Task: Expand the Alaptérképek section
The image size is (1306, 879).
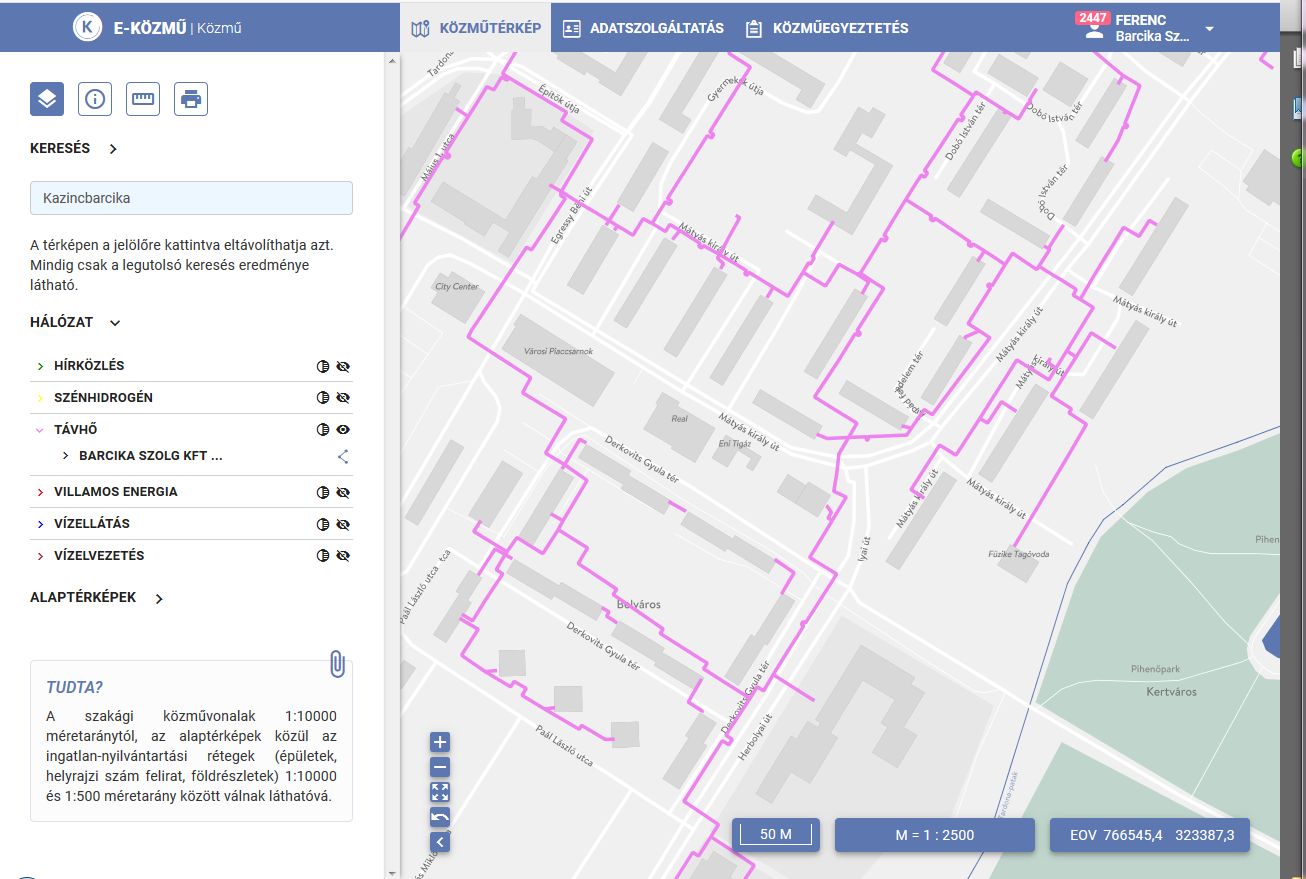Action: [x=159, y=598]
